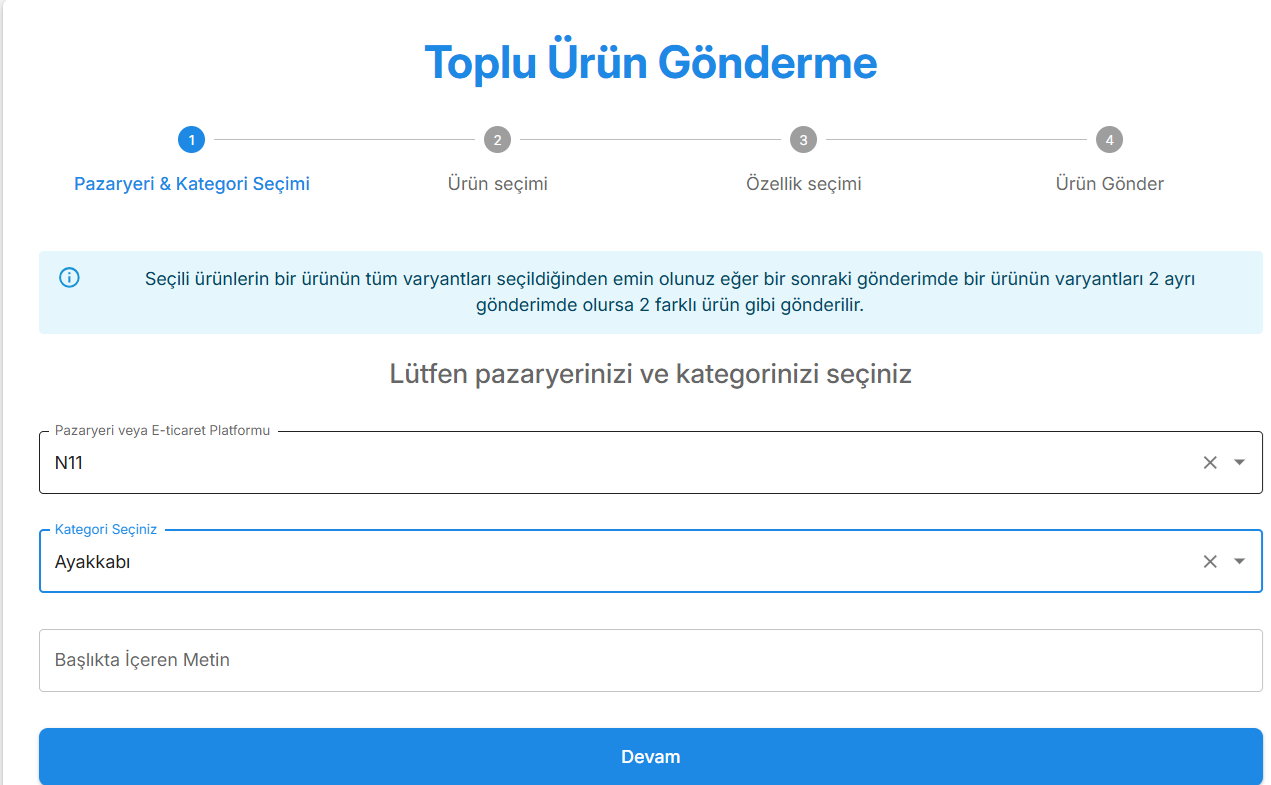The width and height of the screenshot is (1271, 785).
Task: Clear the Ayakkabı category selection
Action: (x=1210, y=561)
